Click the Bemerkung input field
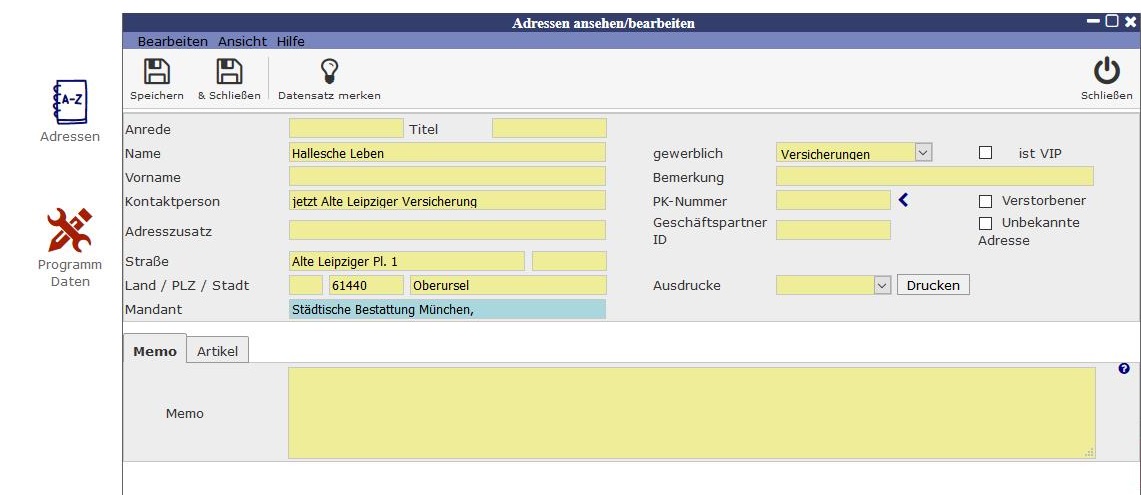 pos(934,177)
